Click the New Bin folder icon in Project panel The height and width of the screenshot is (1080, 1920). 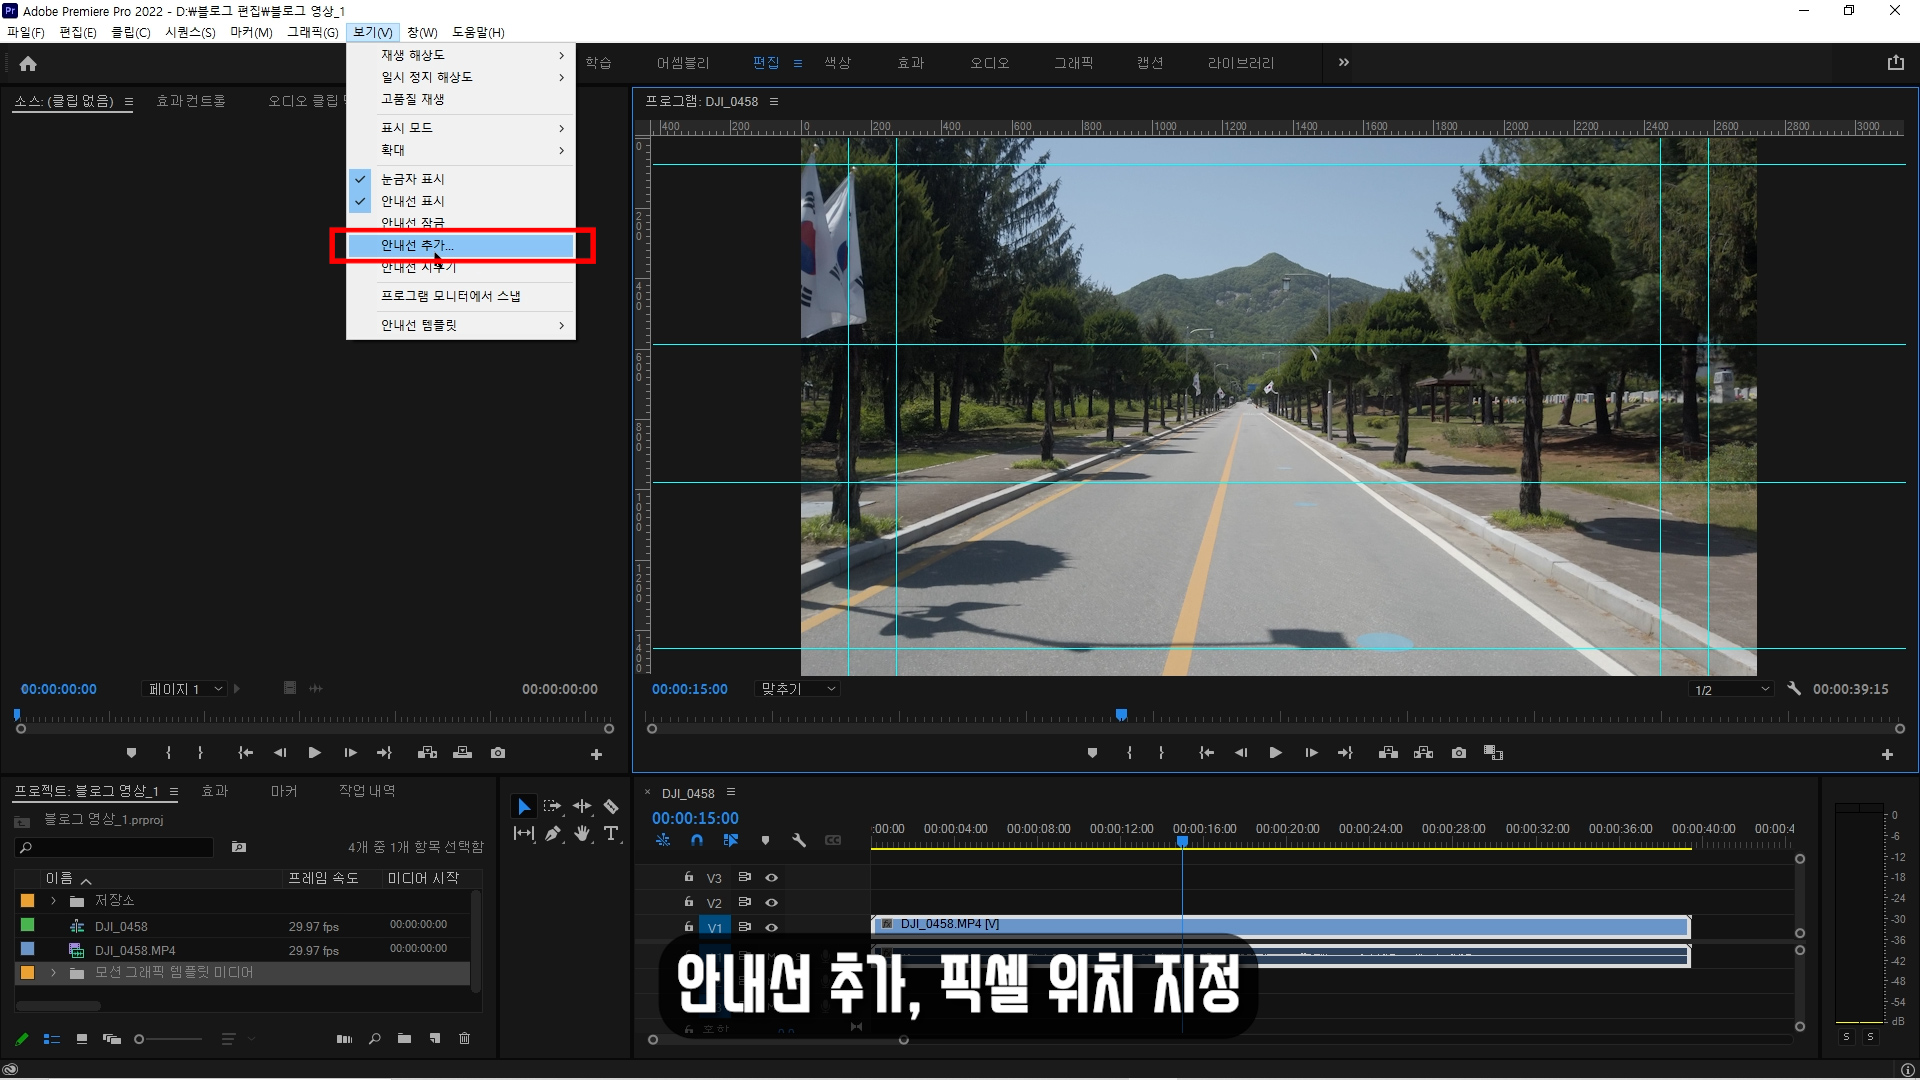(x=404, y=1039)
